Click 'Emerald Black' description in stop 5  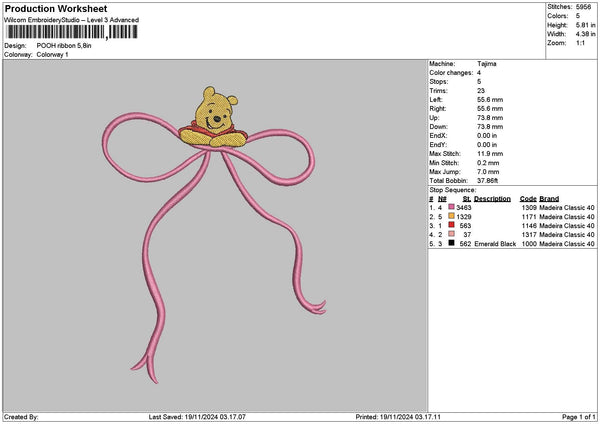(x=495, y=244)
